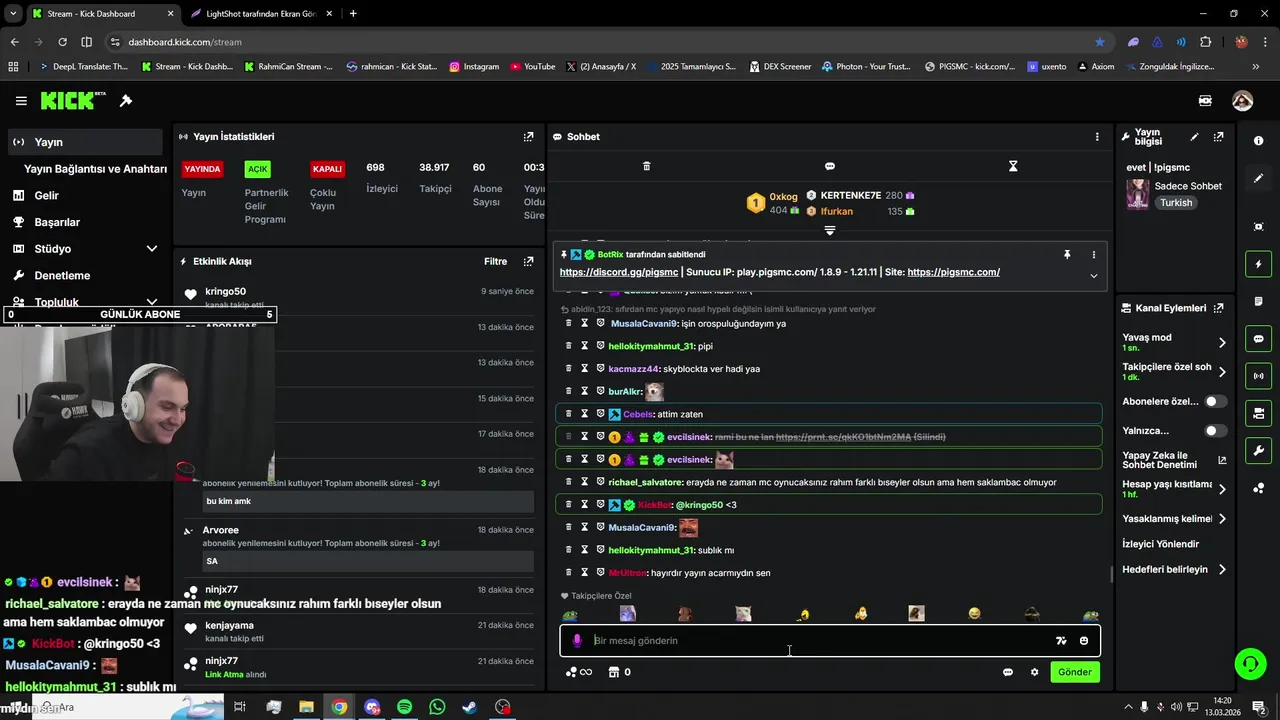1280x720 pixels.
Task: Expand the Stüdyo sidebar section
Action: click(152, 249)
